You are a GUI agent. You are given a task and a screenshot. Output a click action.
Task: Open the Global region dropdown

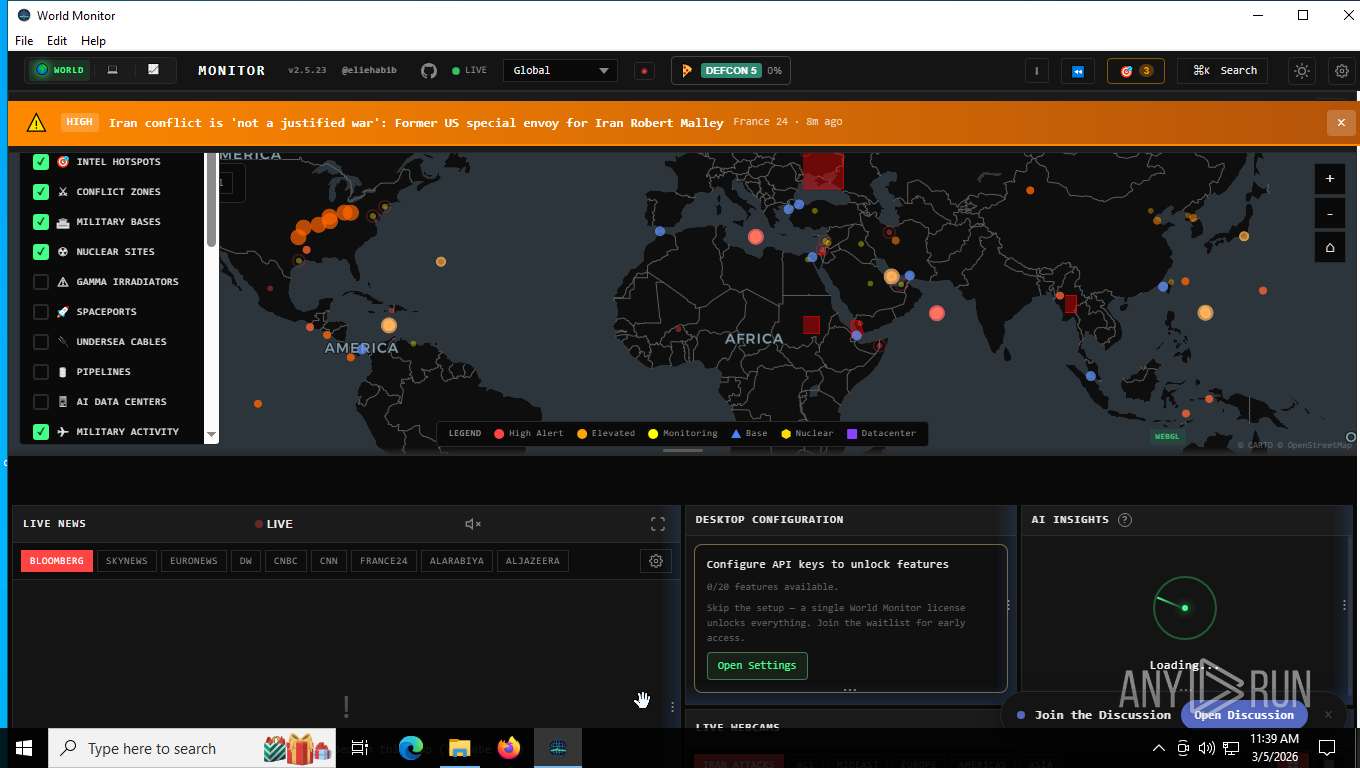point(560,70)
